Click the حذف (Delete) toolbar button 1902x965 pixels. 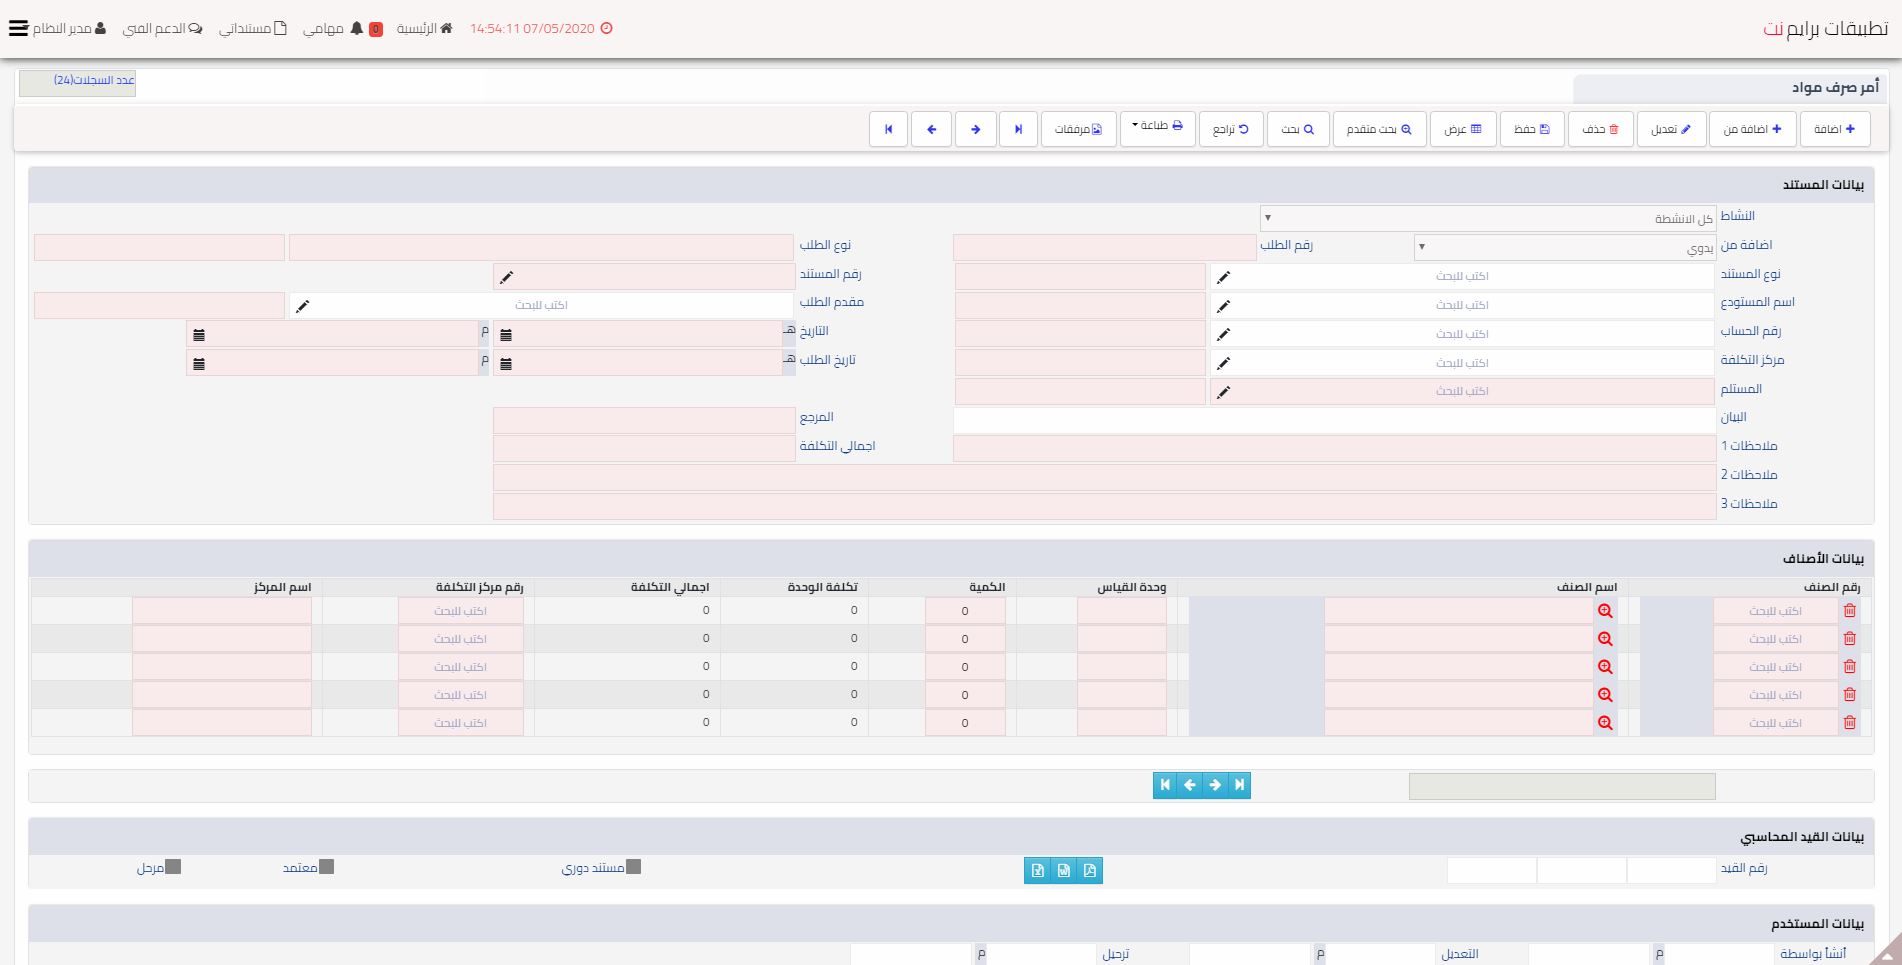(x=1600, y=129)
